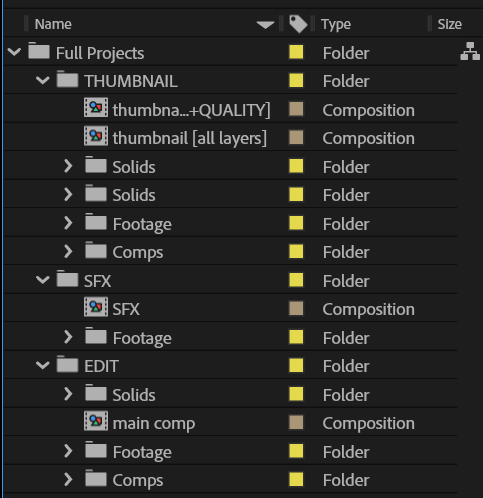Click the label tag column header icon
The width and height of the screenshot is (483, 498).
tap(298, 24)
